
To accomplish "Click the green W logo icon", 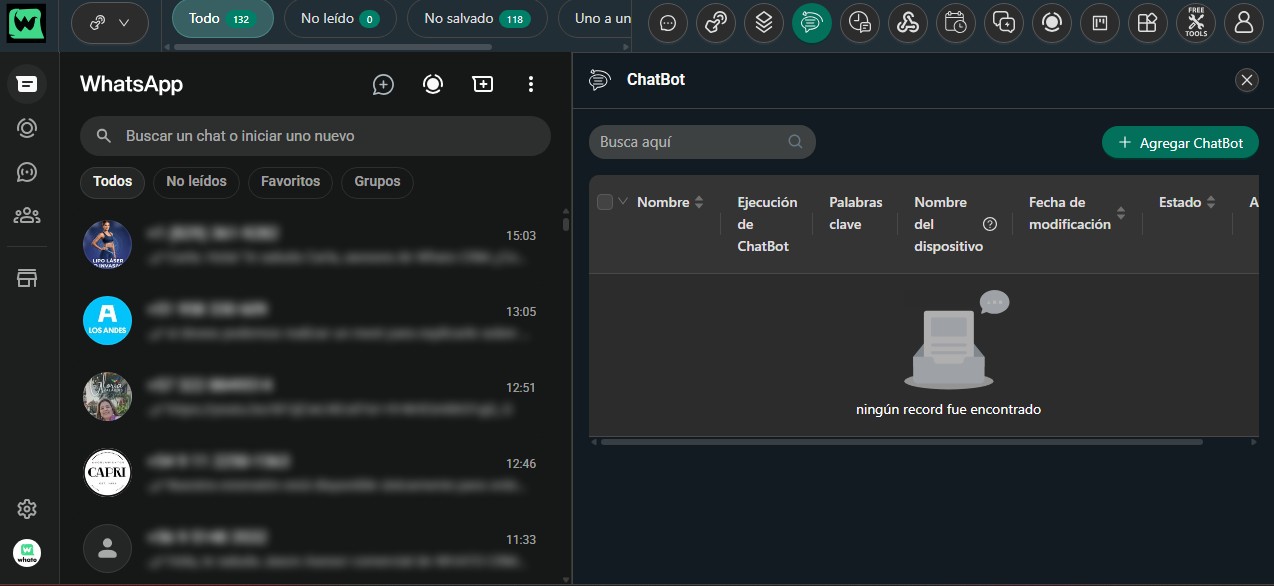I will click(26, 22).
